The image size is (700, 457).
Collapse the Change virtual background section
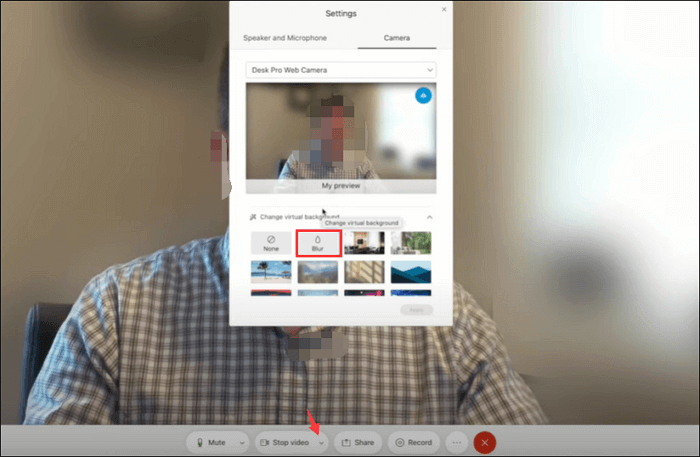[x=429, y=217]
